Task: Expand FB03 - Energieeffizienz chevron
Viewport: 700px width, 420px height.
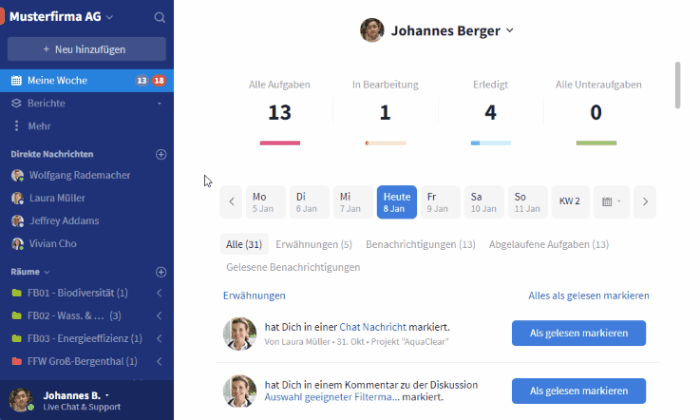Action: (159, 338)
